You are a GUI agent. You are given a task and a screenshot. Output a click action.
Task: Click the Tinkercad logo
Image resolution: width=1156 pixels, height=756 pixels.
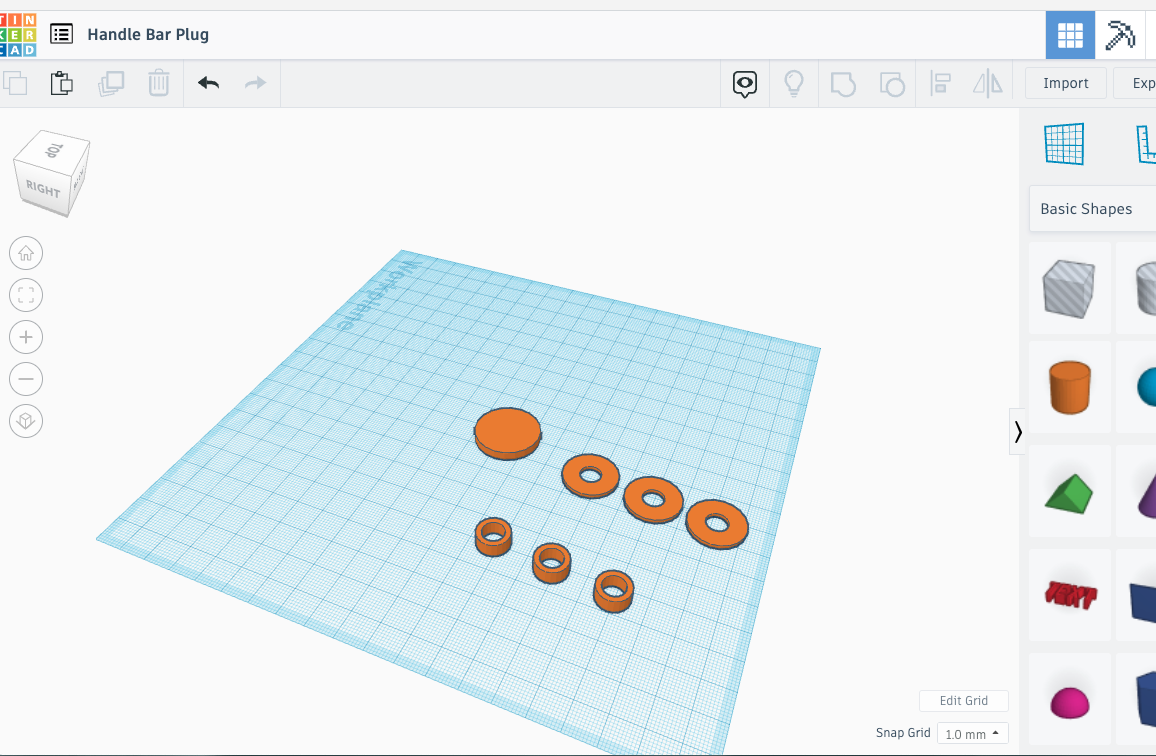18,35
